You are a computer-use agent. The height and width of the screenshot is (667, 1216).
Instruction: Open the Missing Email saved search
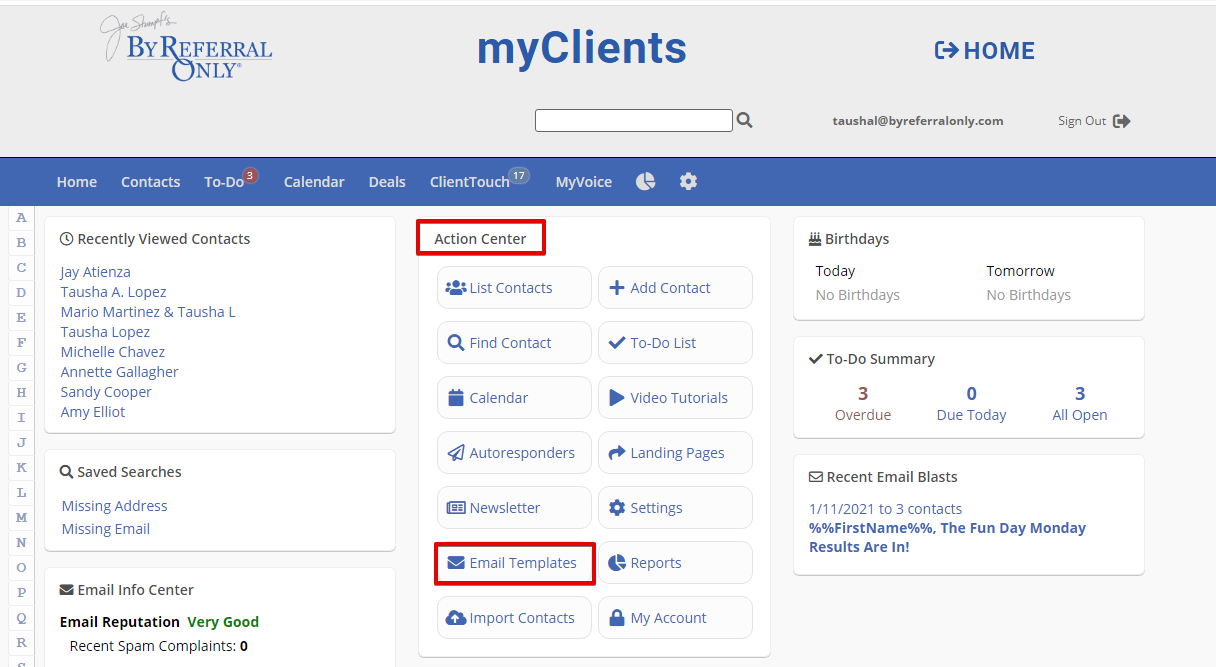click(106, 529)
